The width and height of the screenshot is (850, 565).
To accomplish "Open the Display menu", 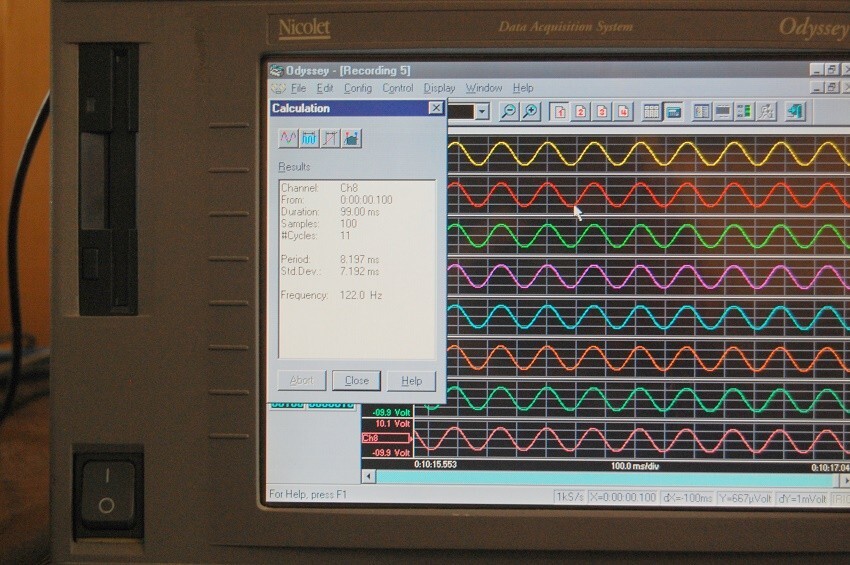I will (439, 88).
